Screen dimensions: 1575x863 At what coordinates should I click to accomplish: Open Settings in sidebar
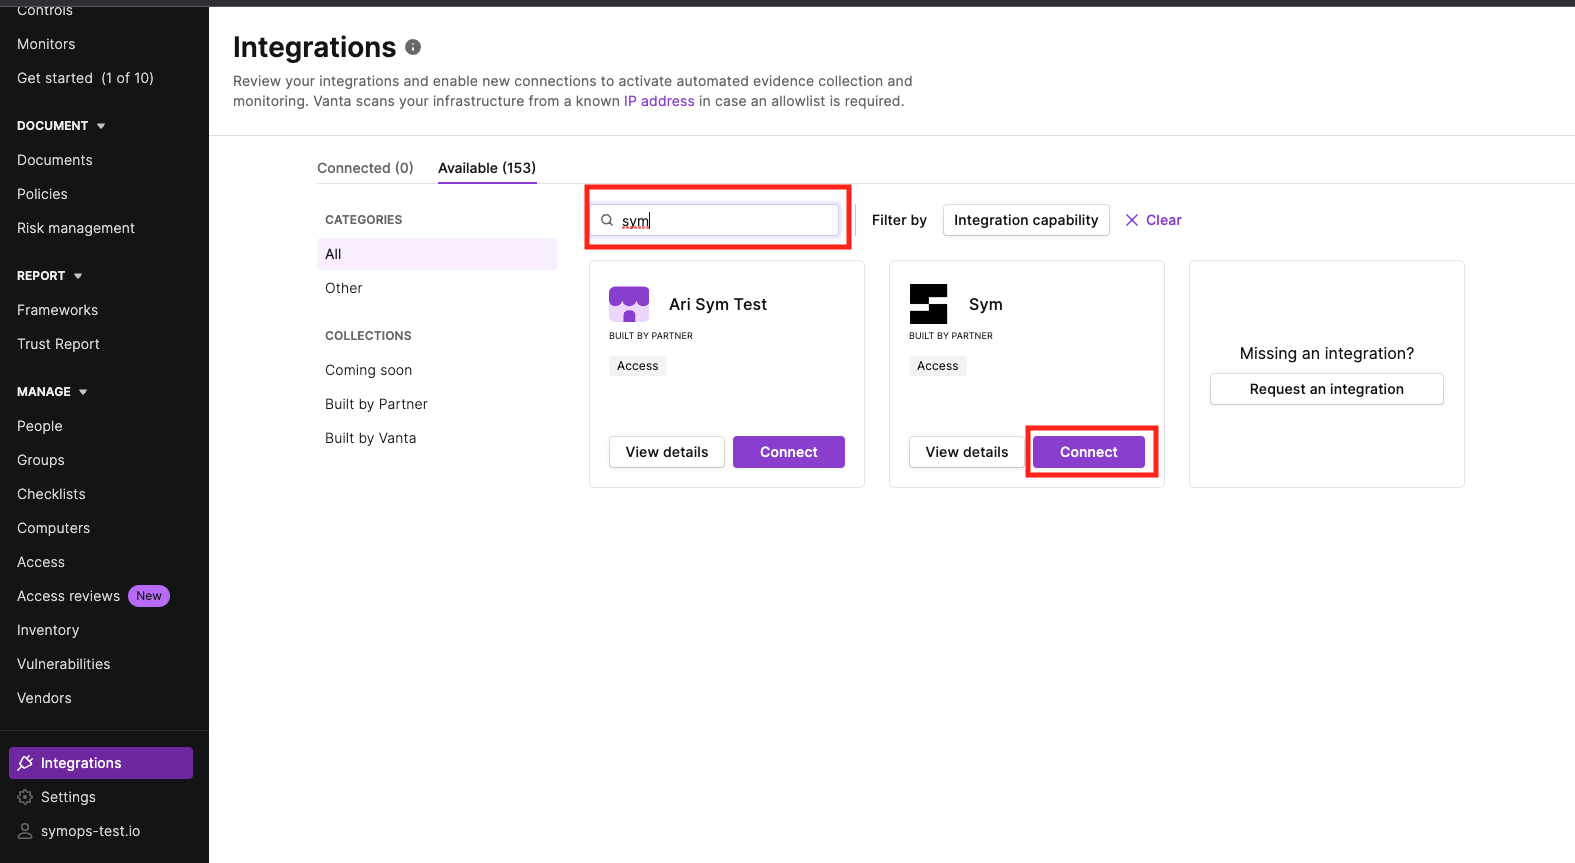click(x=68, y=797)
